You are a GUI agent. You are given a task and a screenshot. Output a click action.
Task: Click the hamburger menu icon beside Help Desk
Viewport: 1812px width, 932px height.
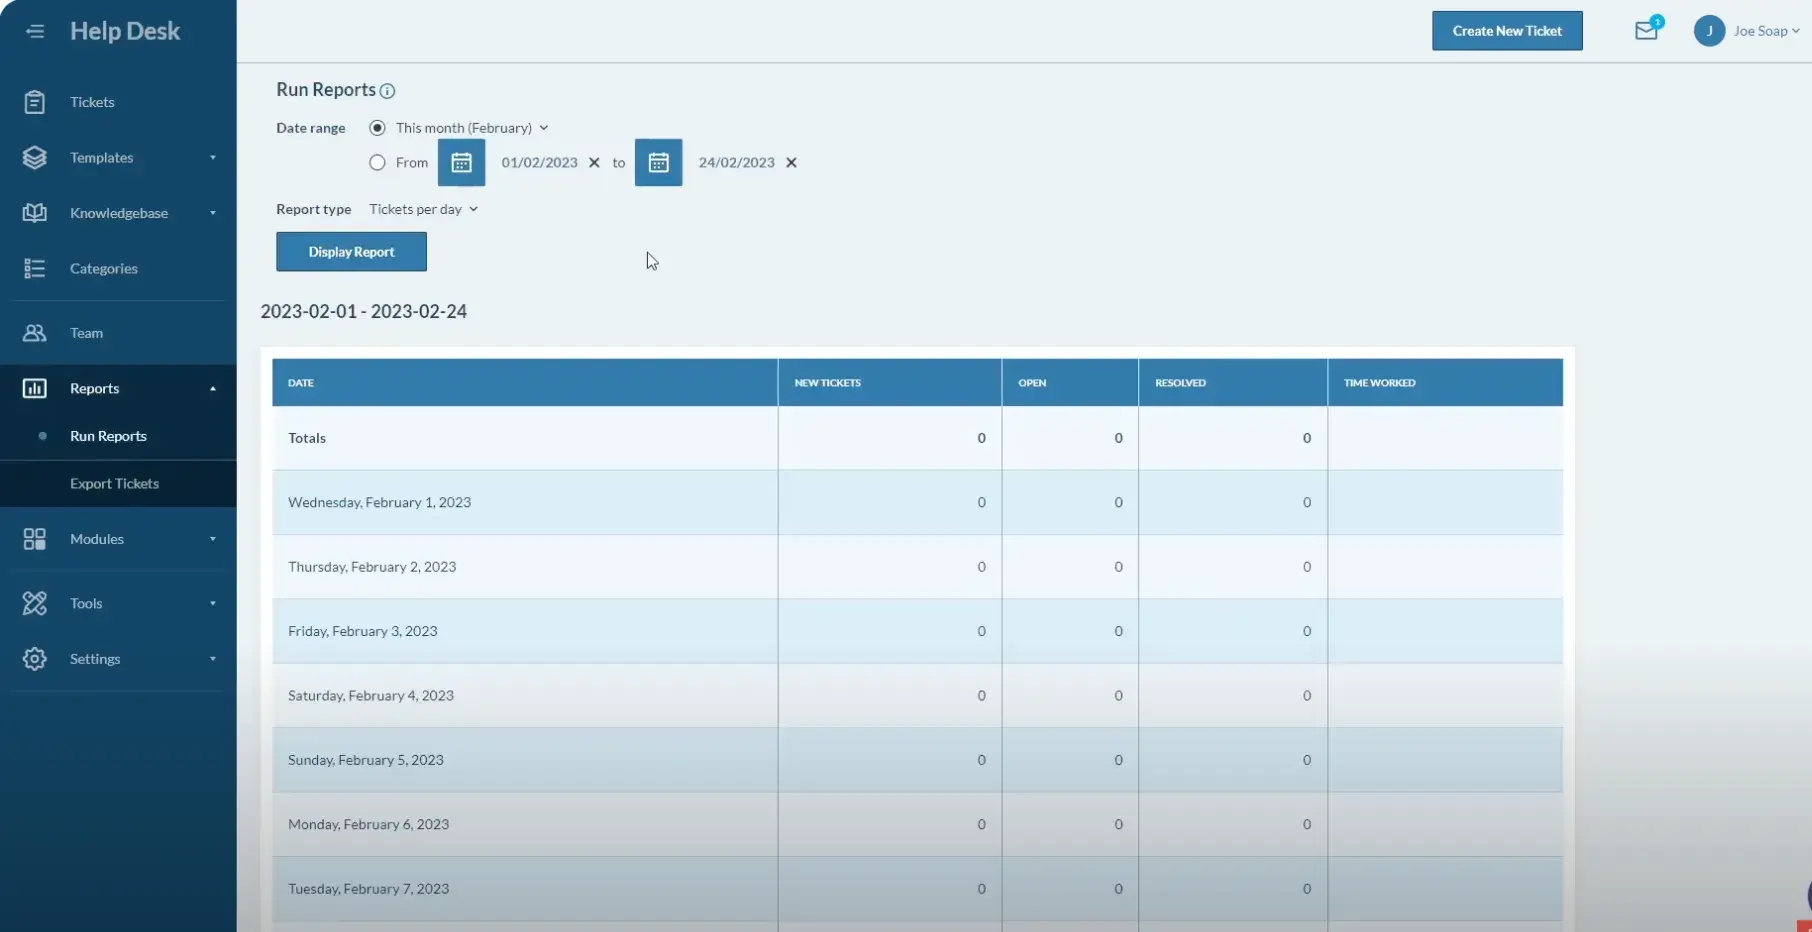35,30
